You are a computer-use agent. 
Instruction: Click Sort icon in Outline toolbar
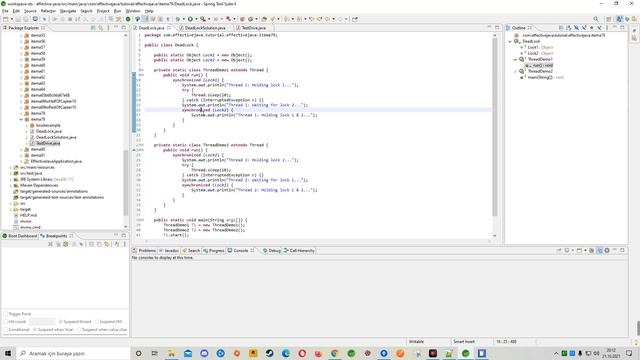click(x=569, y=28)
